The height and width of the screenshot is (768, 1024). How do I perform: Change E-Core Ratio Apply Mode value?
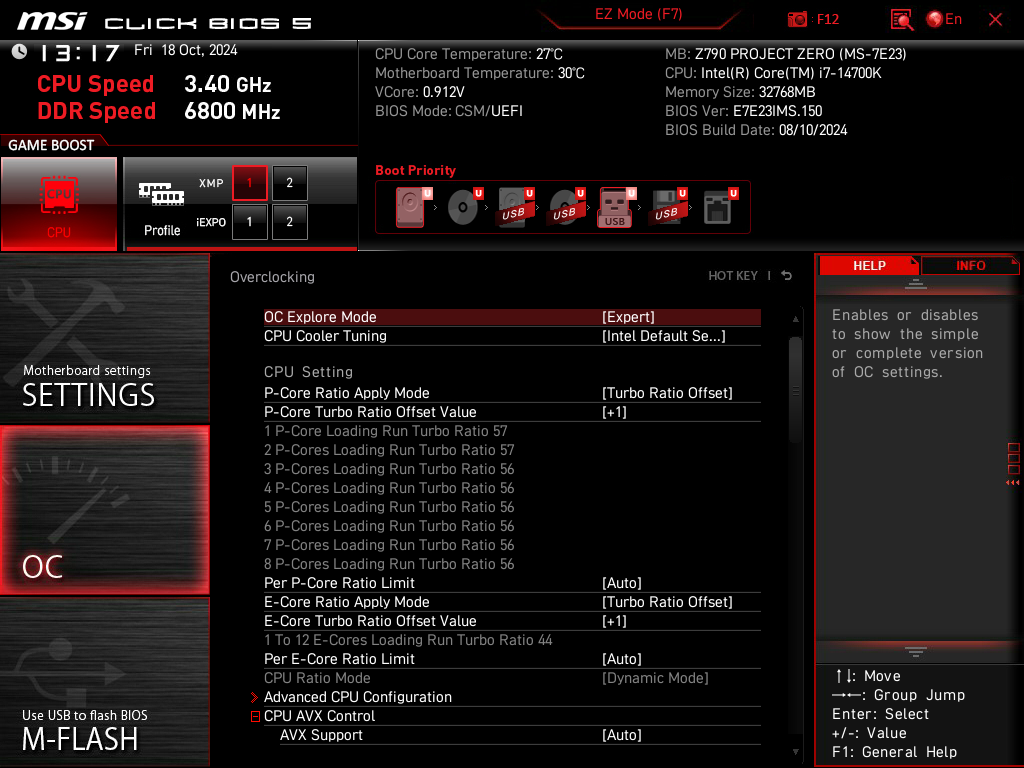667,602
